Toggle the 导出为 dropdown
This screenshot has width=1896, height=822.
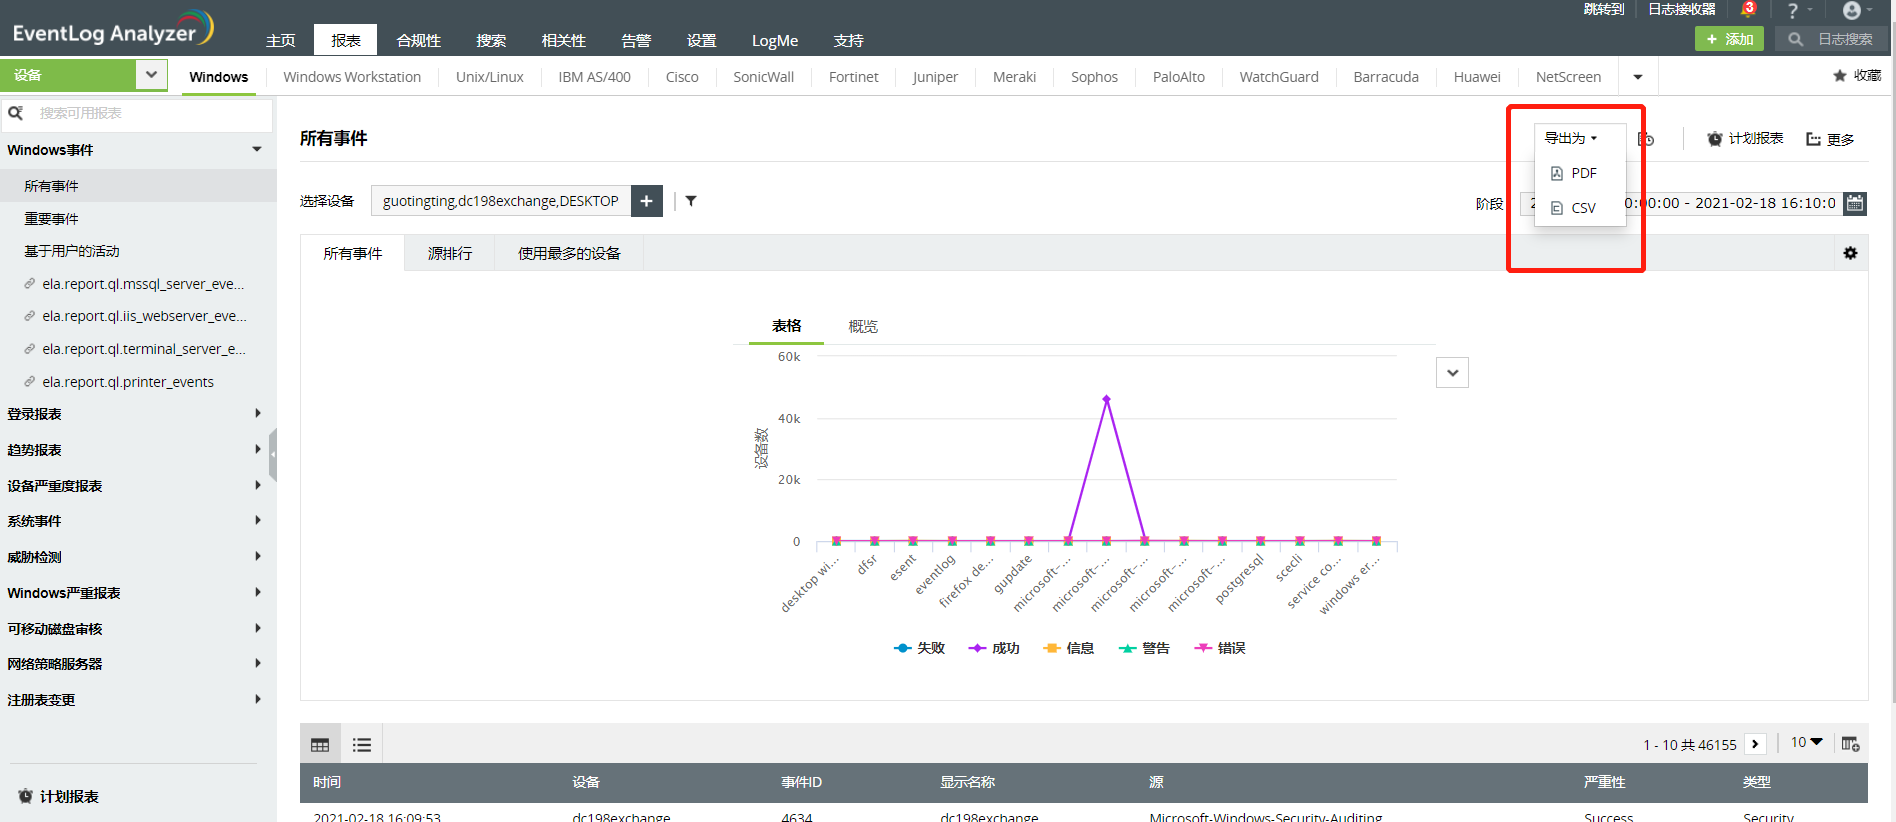1571,138
